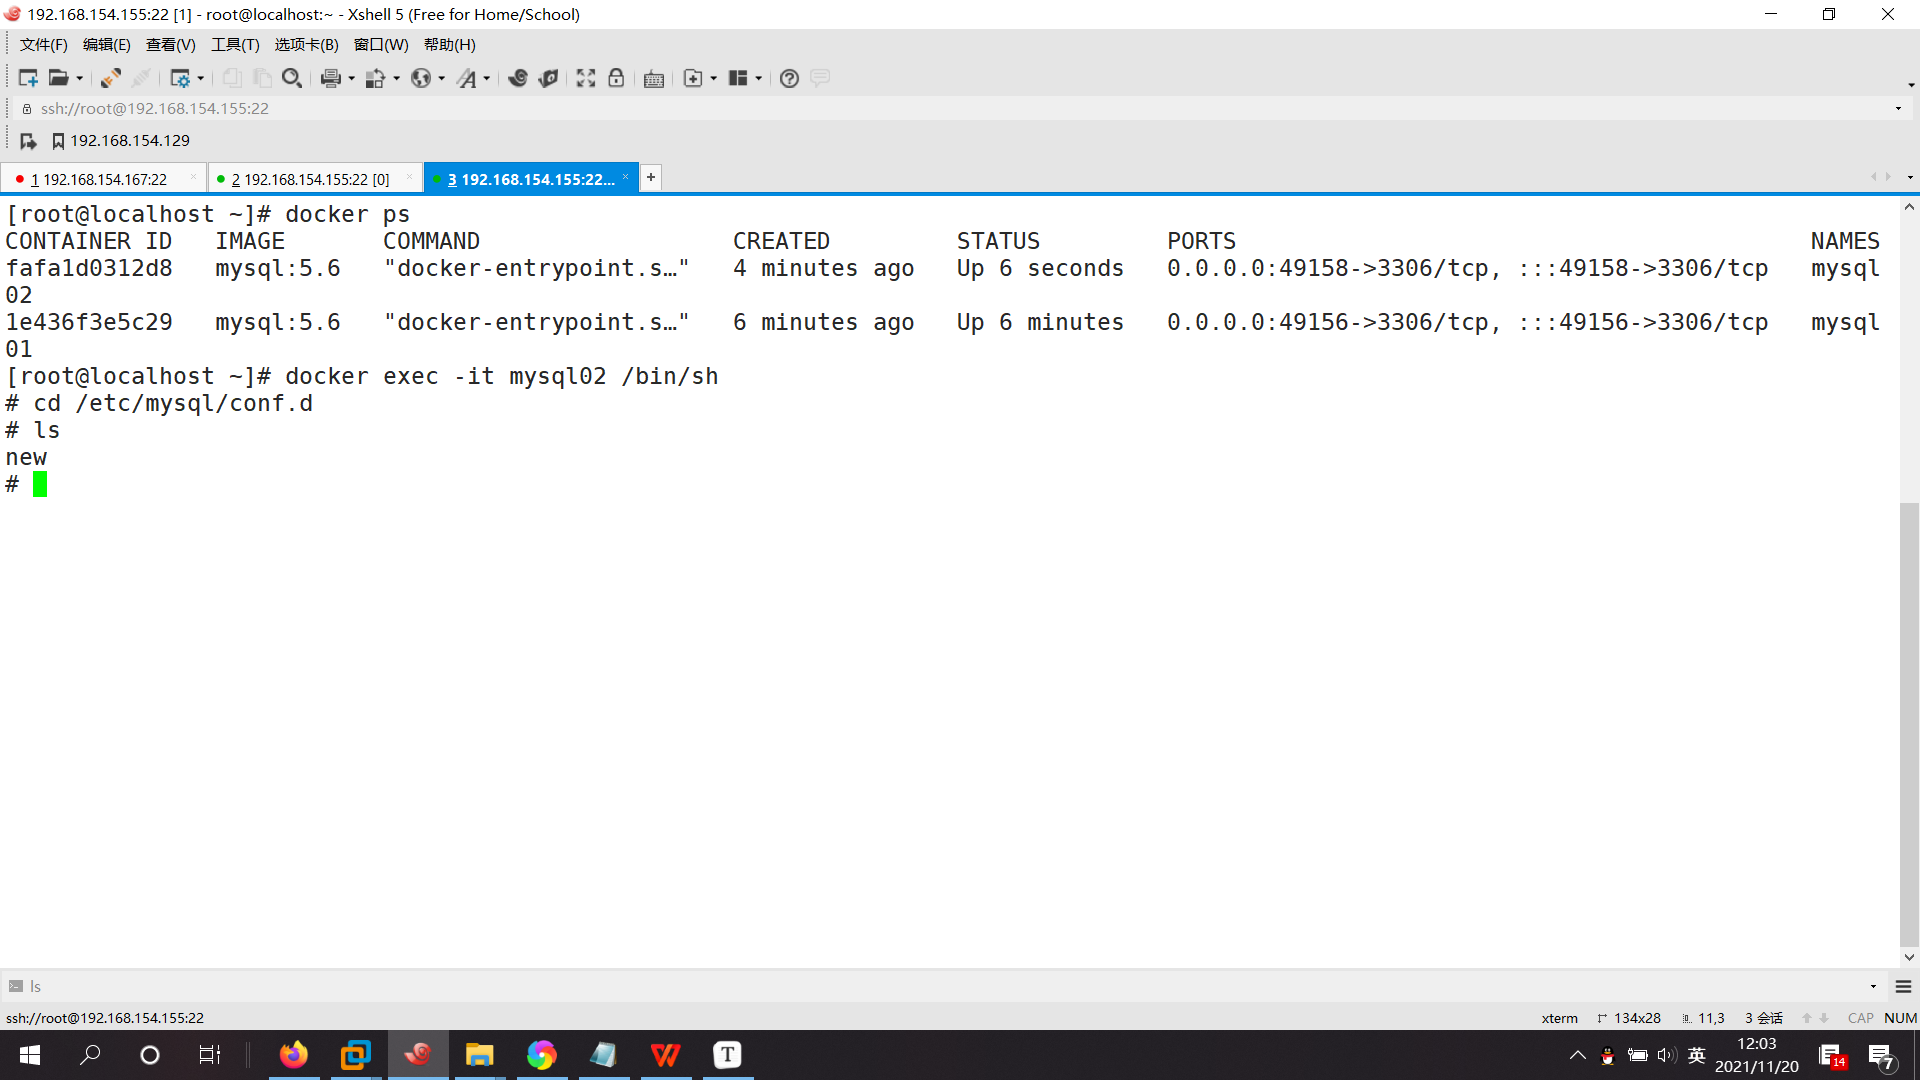Click the New Session toolbar icon
Viewport: 1920px width, 1080px height.
27,78
